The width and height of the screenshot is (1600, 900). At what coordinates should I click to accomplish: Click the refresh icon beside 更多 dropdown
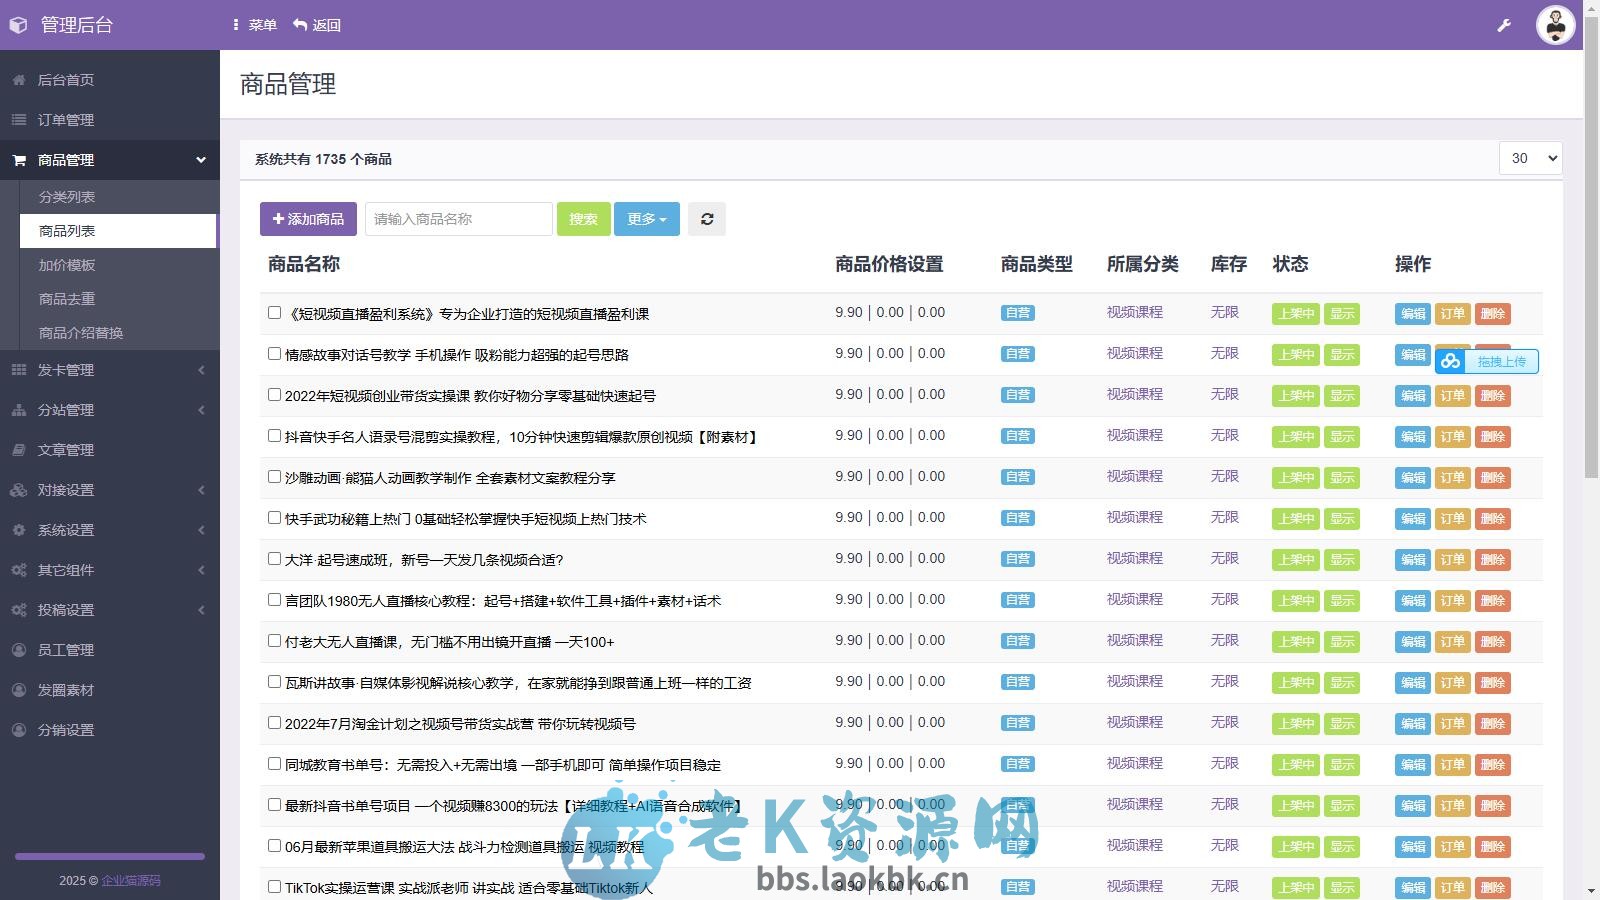tap(707, 218)
